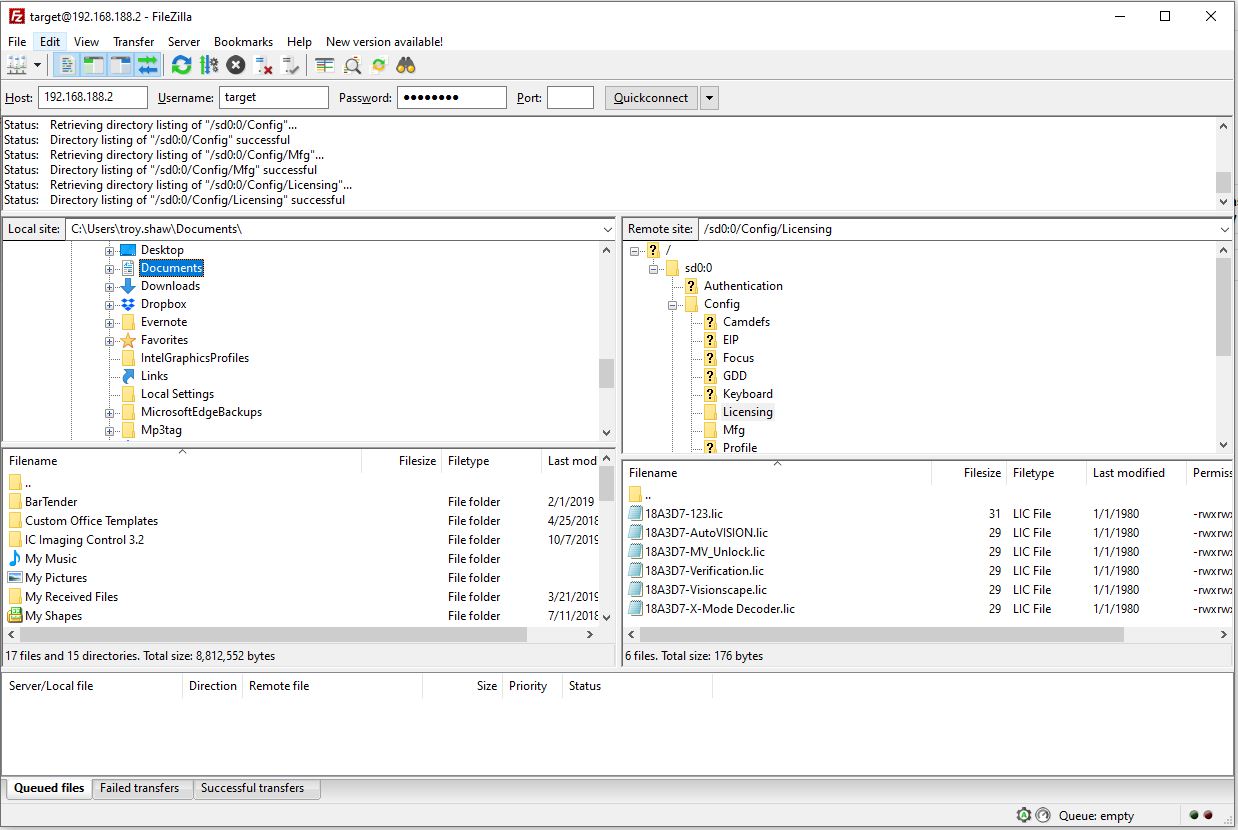The image size is (1238, 830).
Task: Reconnect to the last used server
Action: point(290,65)
